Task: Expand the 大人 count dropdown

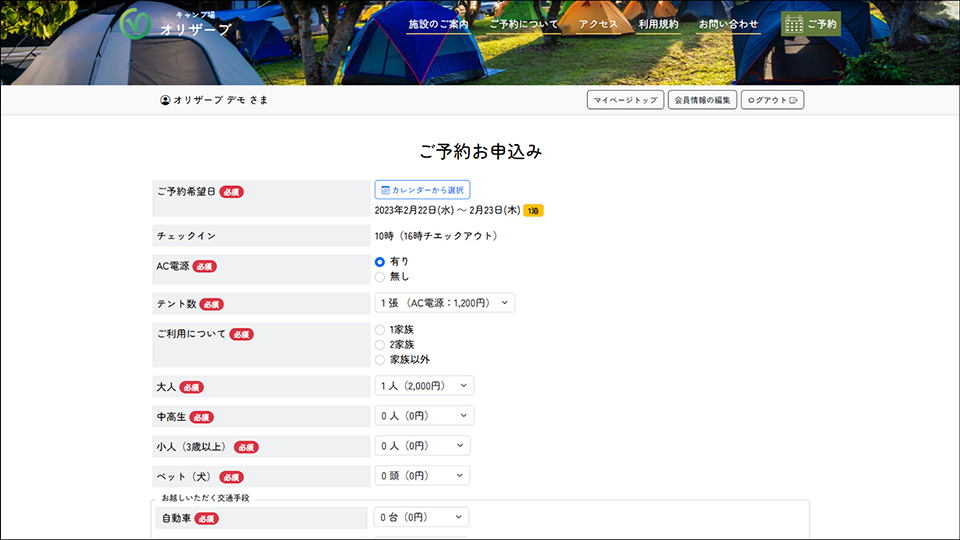Action: point(424,386)
